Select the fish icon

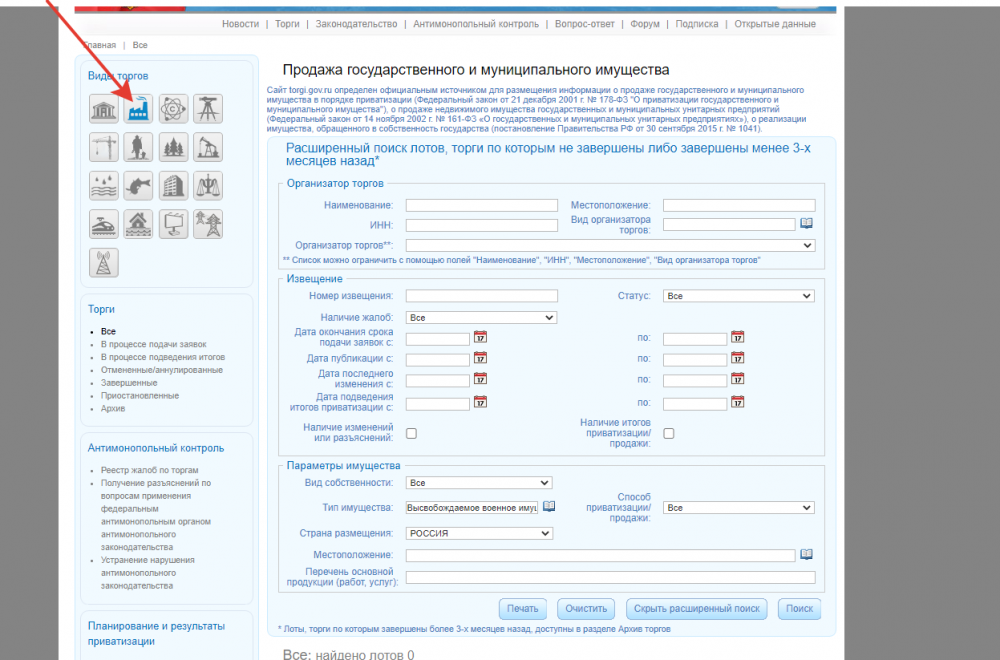click(x=138, y=186)
